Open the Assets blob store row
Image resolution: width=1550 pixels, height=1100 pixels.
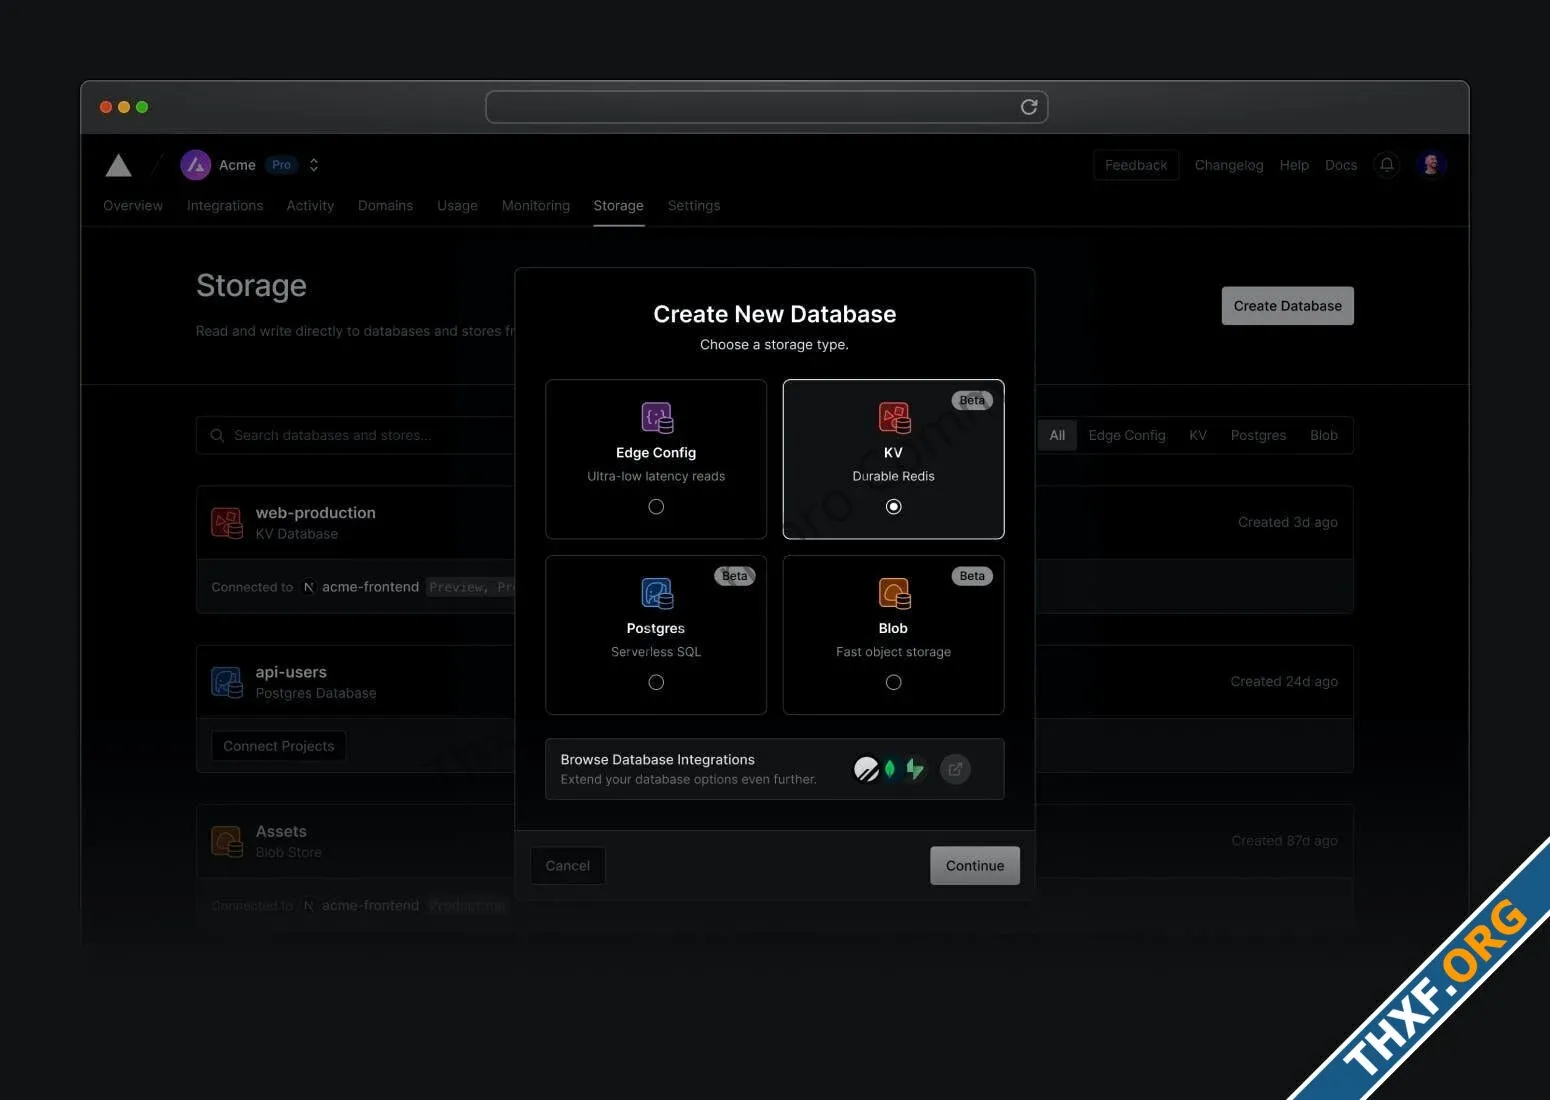click(775, 841)
